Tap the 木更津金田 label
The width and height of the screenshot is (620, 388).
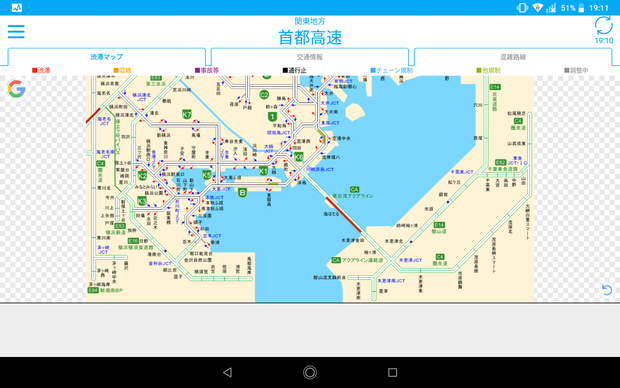[x=353, y=240]
